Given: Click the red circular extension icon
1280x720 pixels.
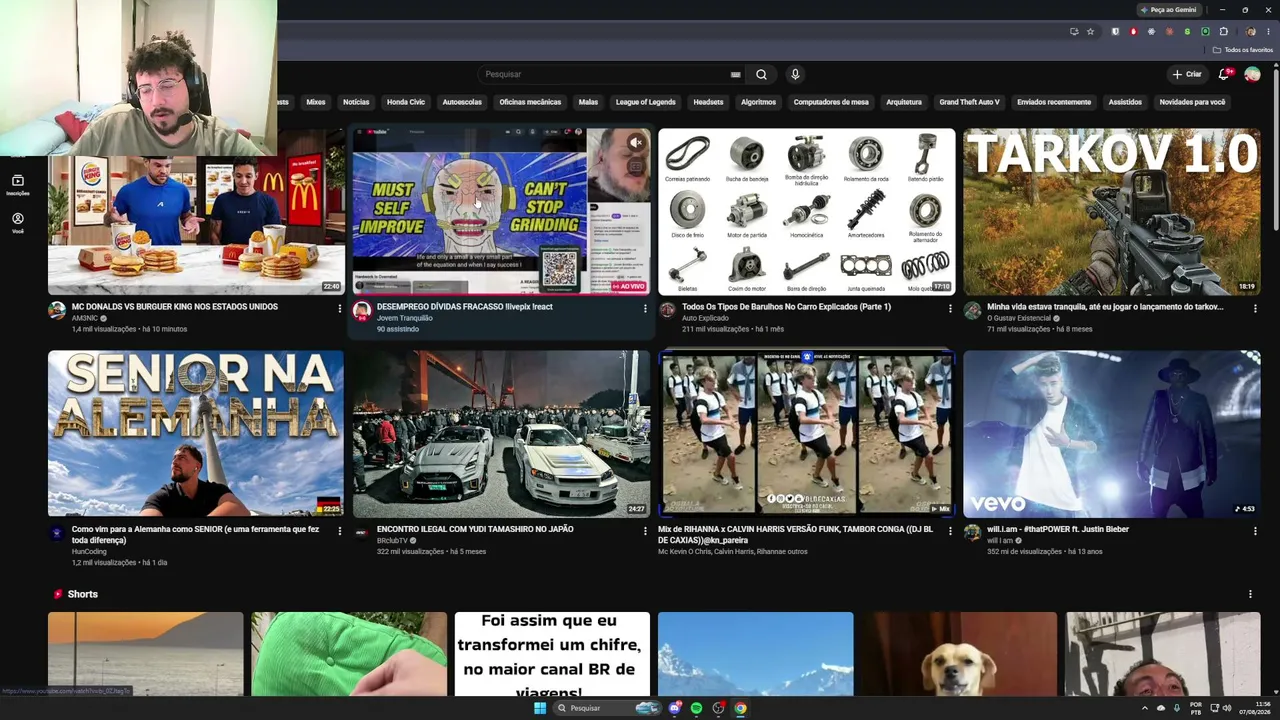Looking at the screenshot, I should 1133,31.
